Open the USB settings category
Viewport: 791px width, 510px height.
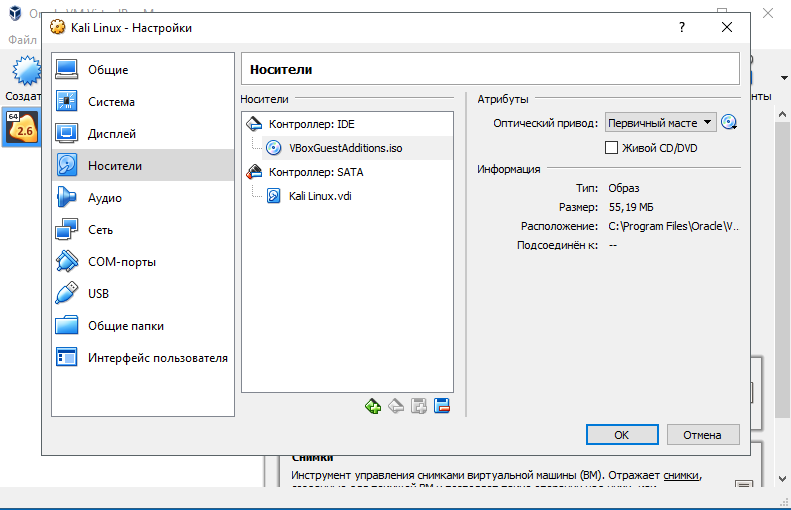tap(143, 293)
